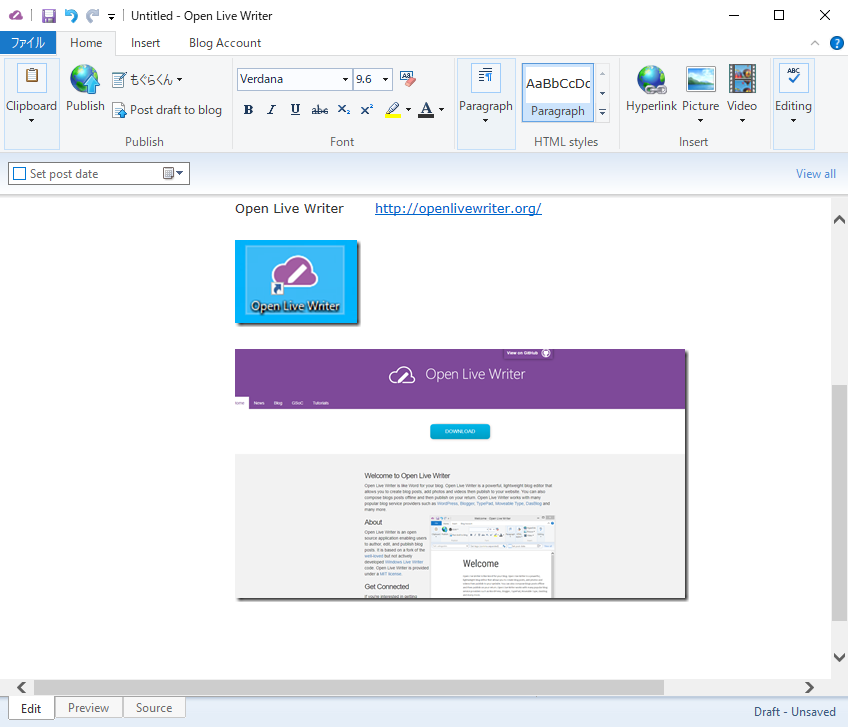Screen dimensions: 848x727
Task: Click the Clipboard paste icon
Action: [31, 77]
